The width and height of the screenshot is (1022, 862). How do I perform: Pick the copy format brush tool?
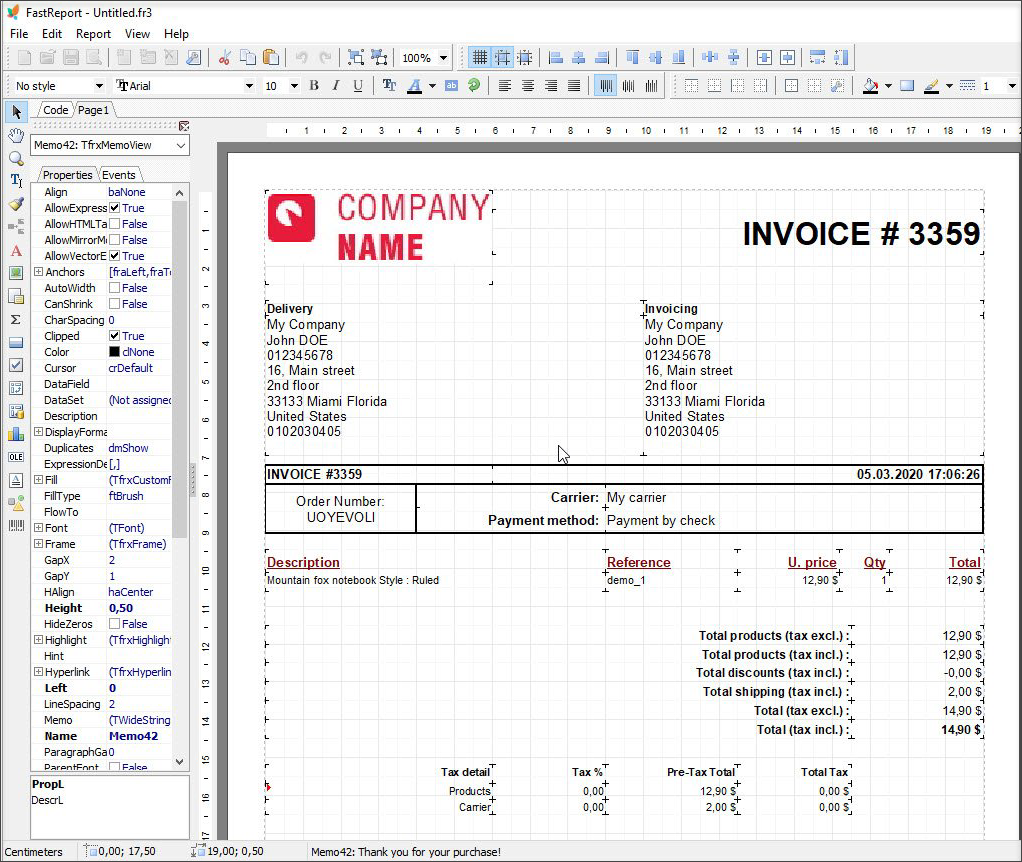[x=16, y=204]
